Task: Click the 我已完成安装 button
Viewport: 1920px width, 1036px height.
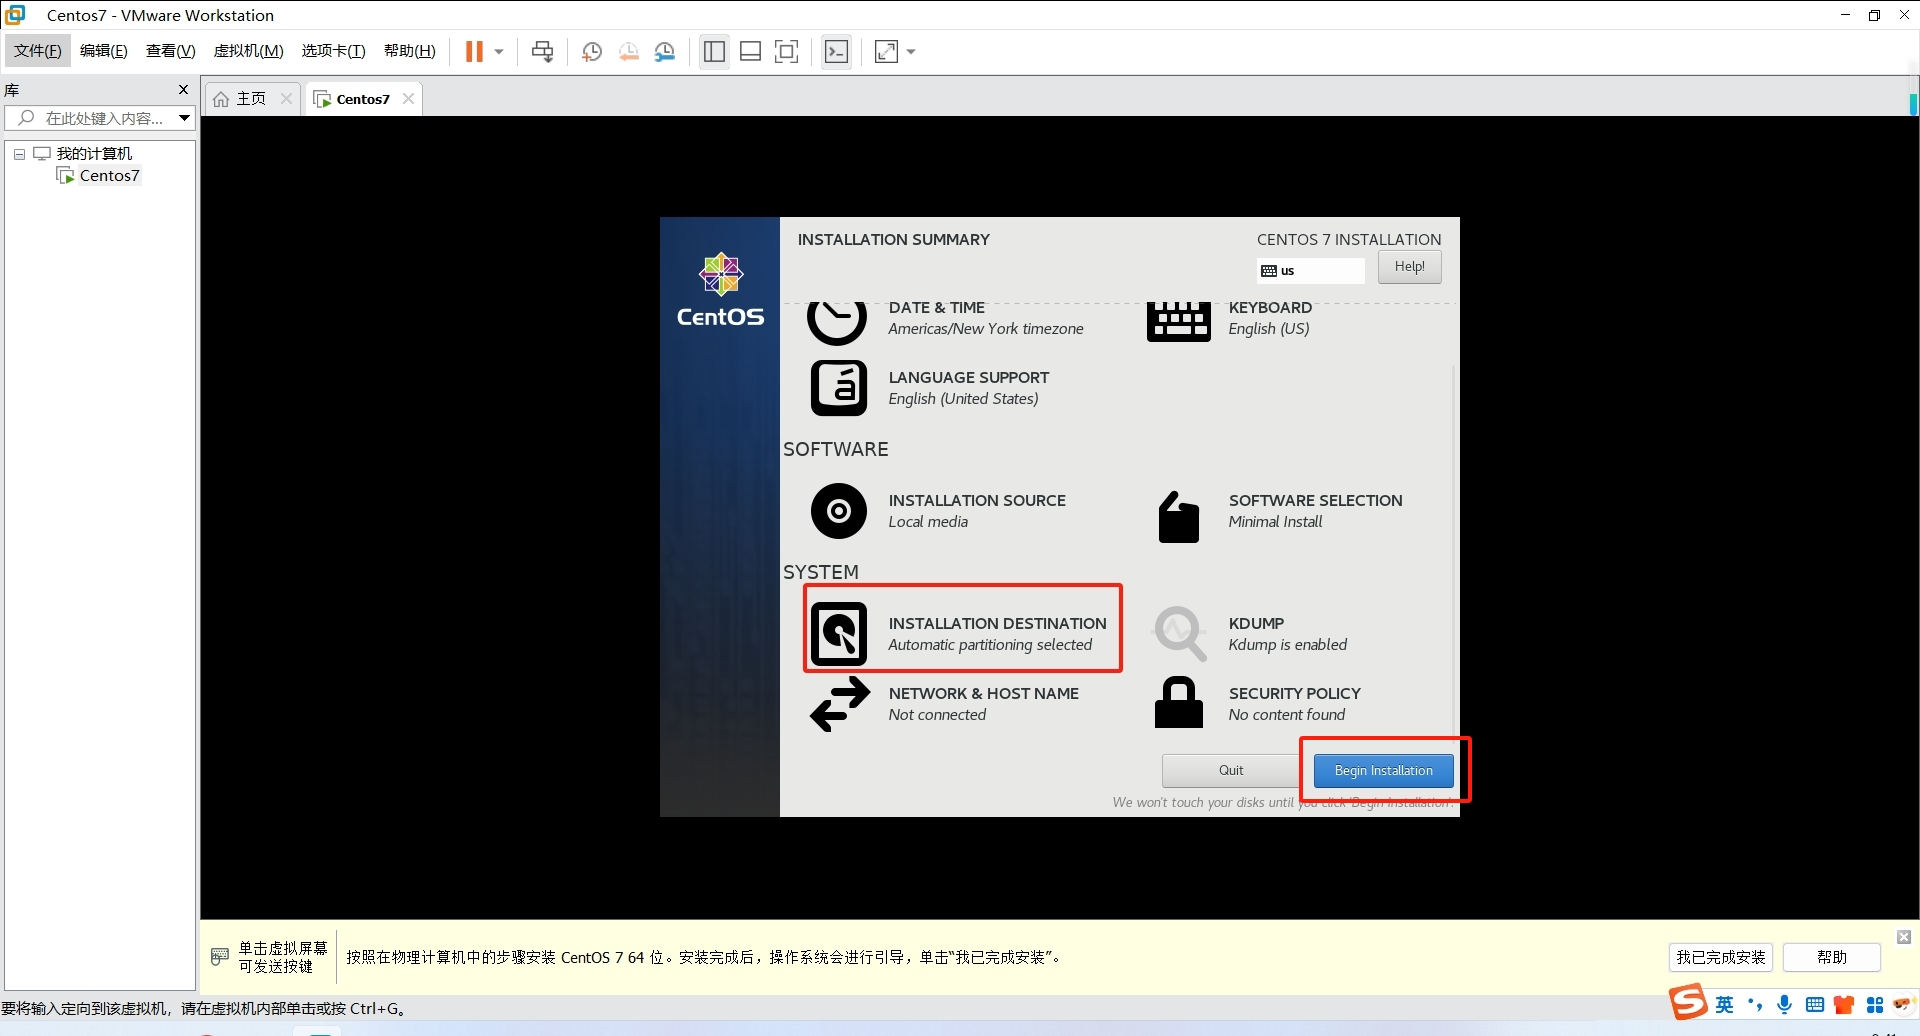Action: pos(1720,957)
